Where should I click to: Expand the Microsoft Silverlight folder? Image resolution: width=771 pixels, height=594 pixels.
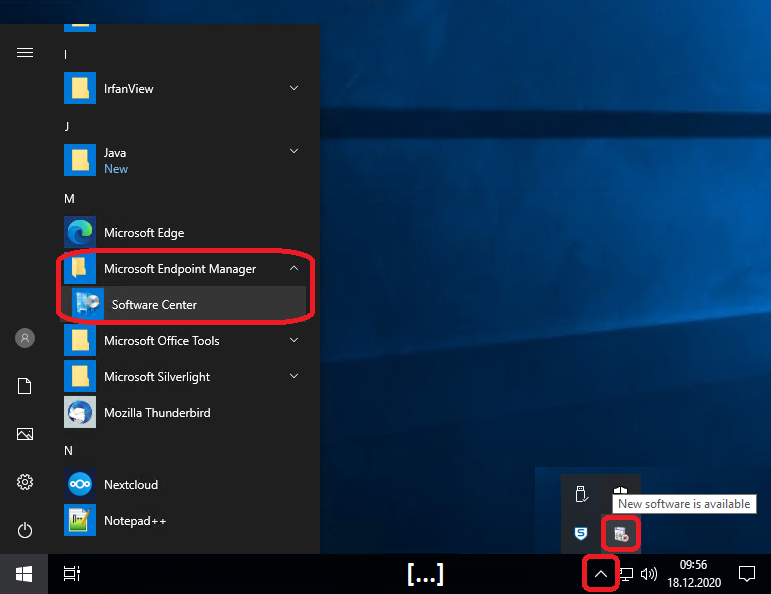tap(294, 377)
